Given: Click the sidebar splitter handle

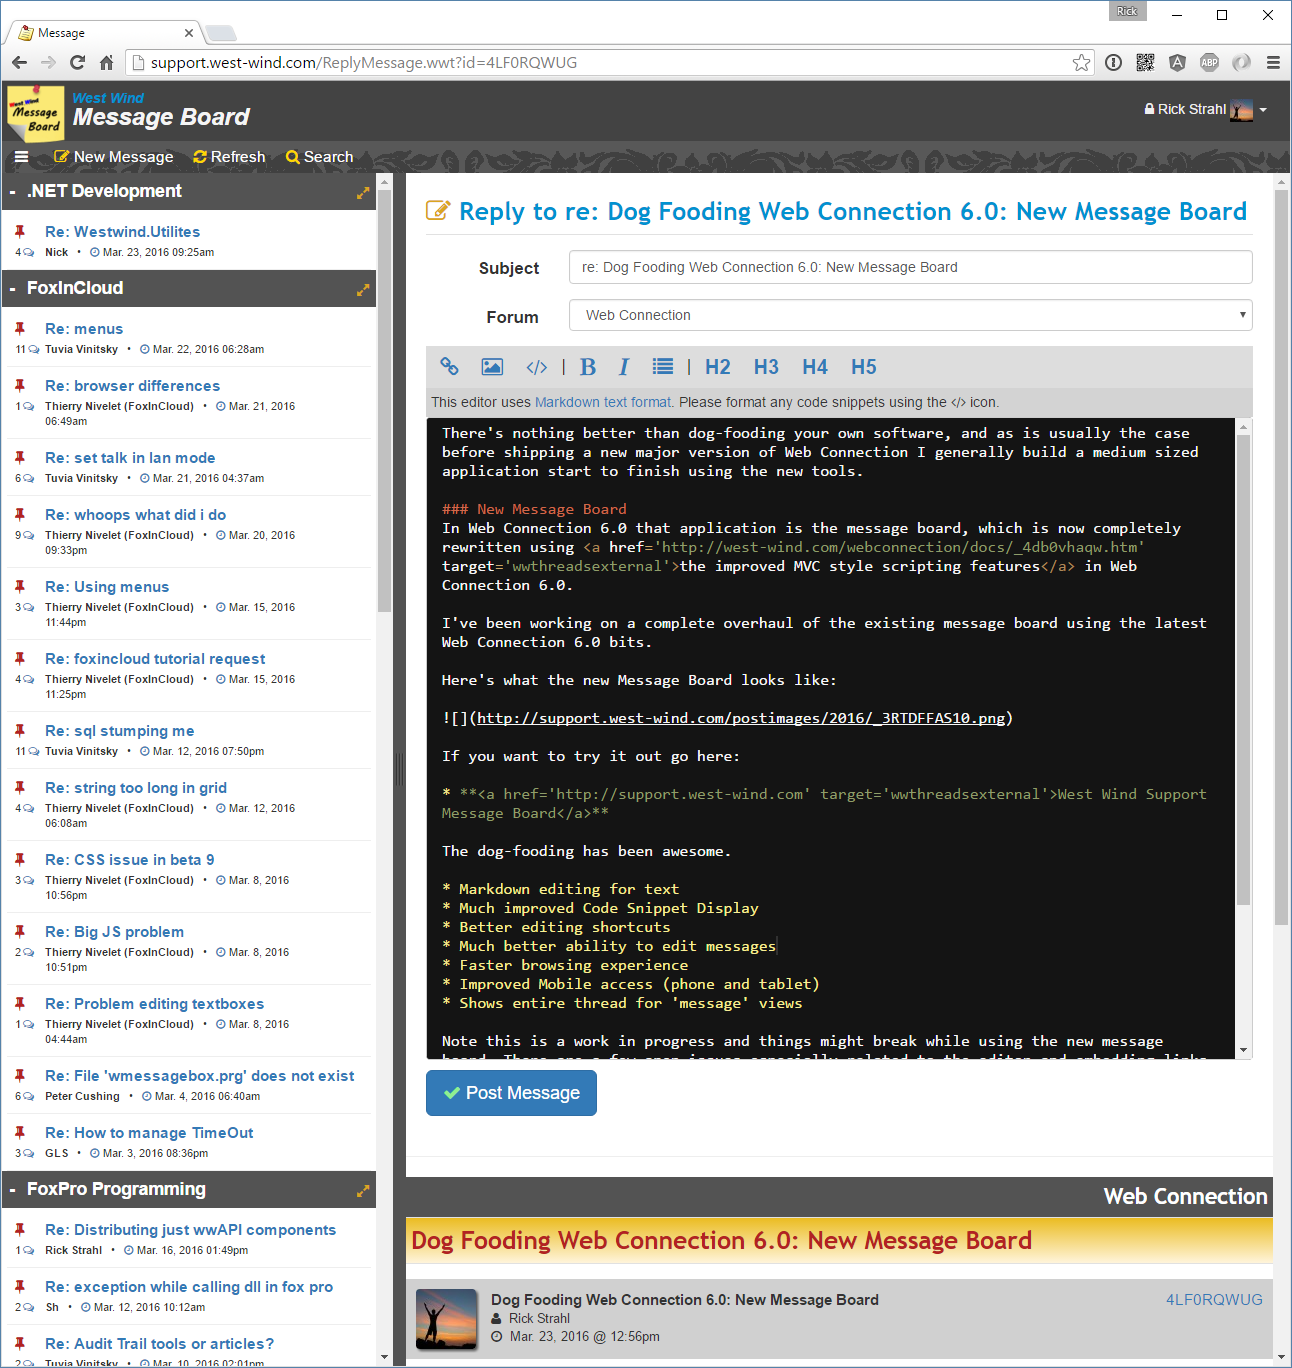Looking at the screenshot, I should (399, 769).
